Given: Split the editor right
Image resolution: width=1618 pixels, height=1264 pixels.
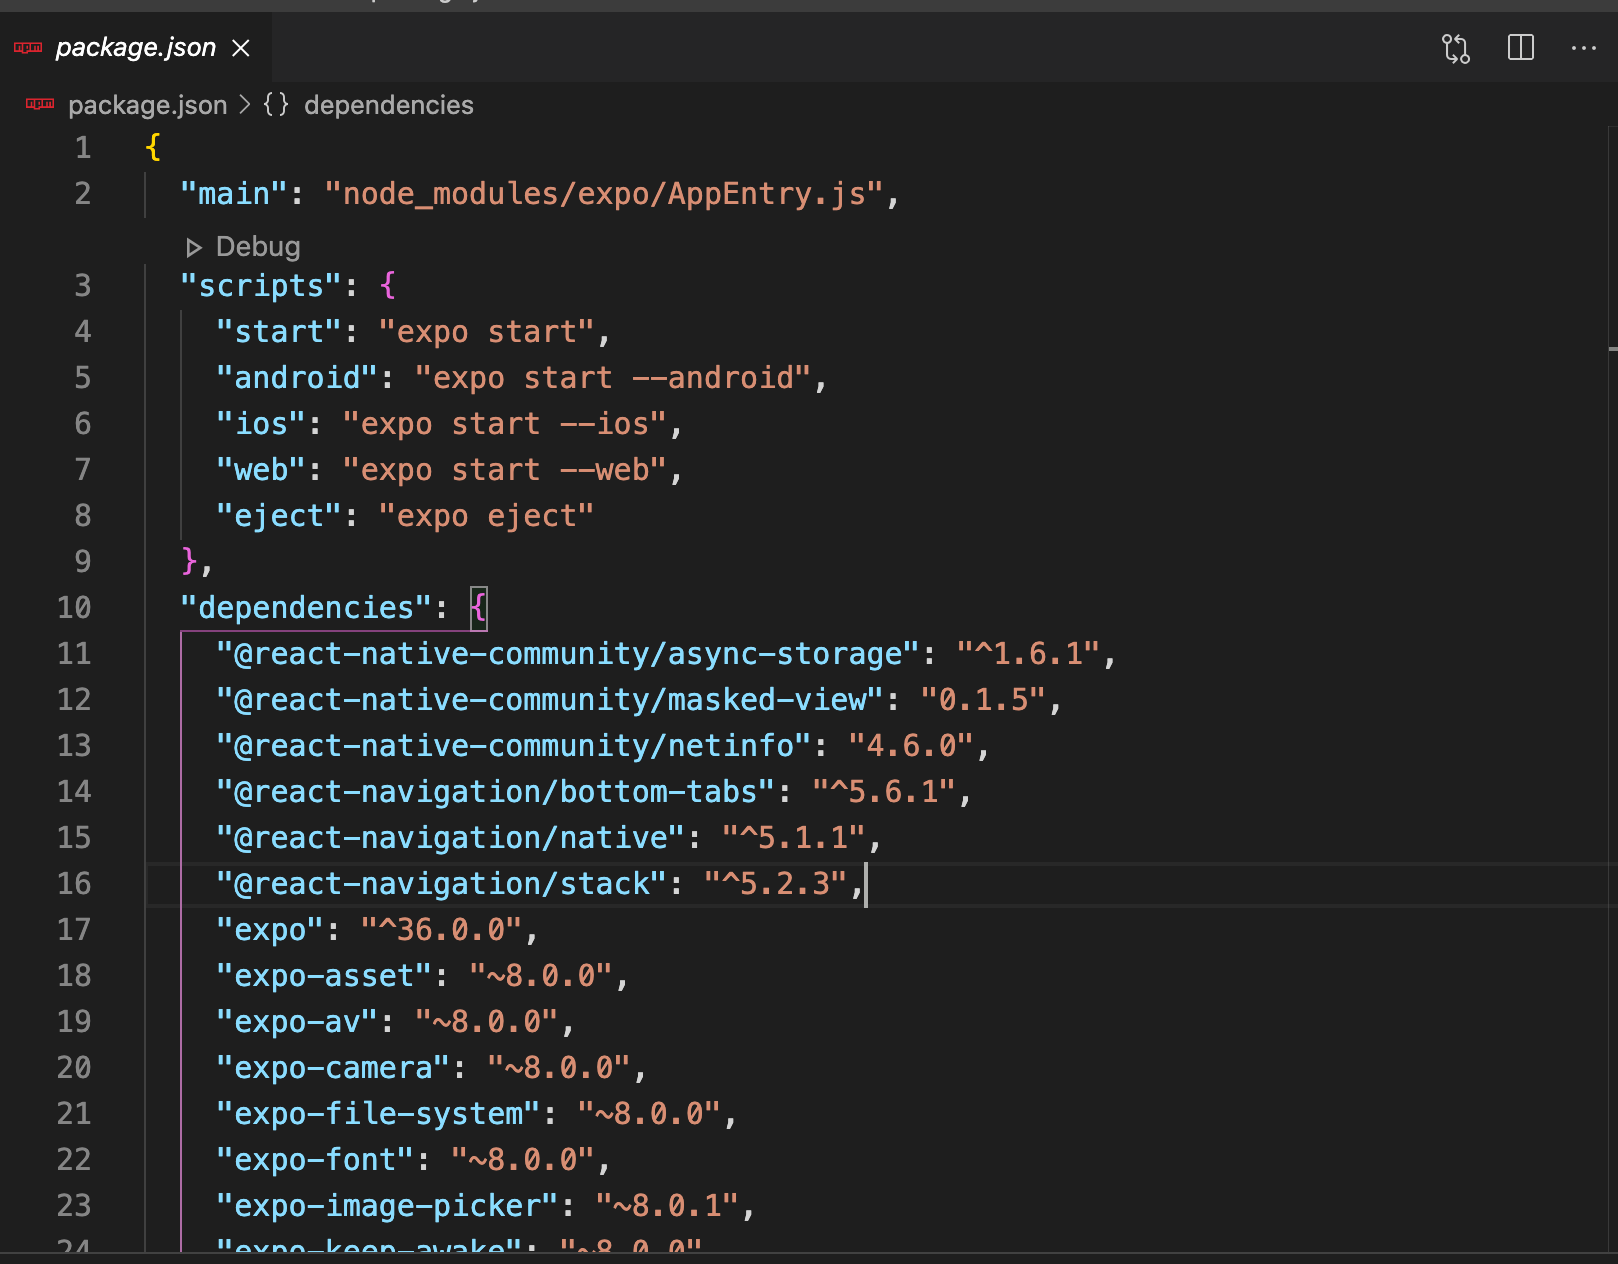Looking at the screenshot, I should [1521, 47].
